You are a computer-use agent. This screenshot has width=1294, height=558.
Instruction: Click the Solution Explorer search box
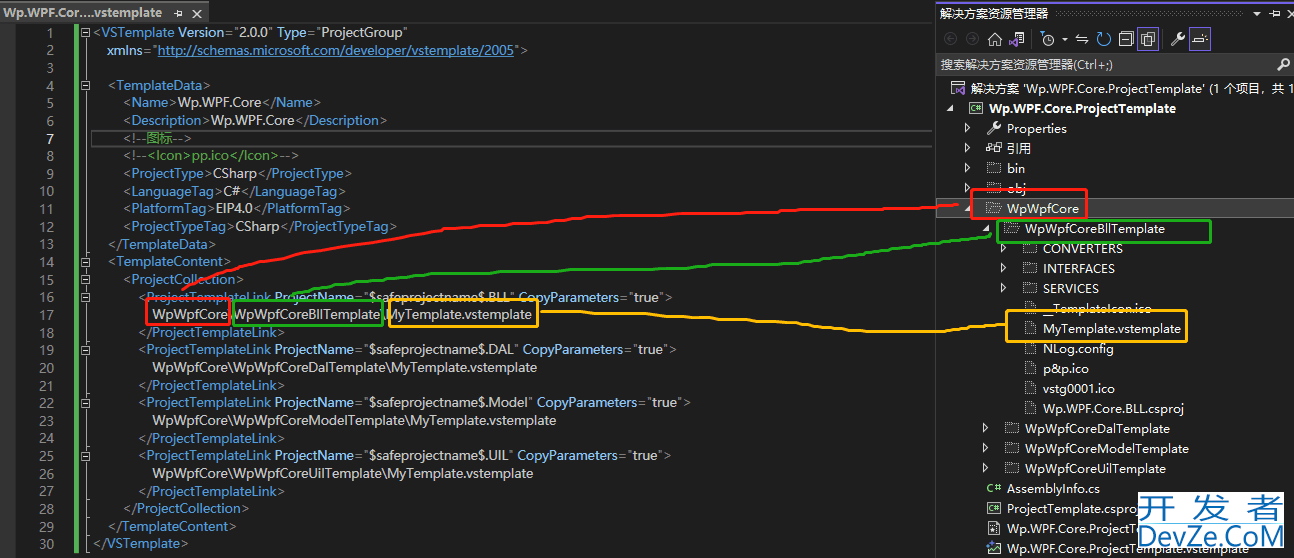click(1105, 64)
